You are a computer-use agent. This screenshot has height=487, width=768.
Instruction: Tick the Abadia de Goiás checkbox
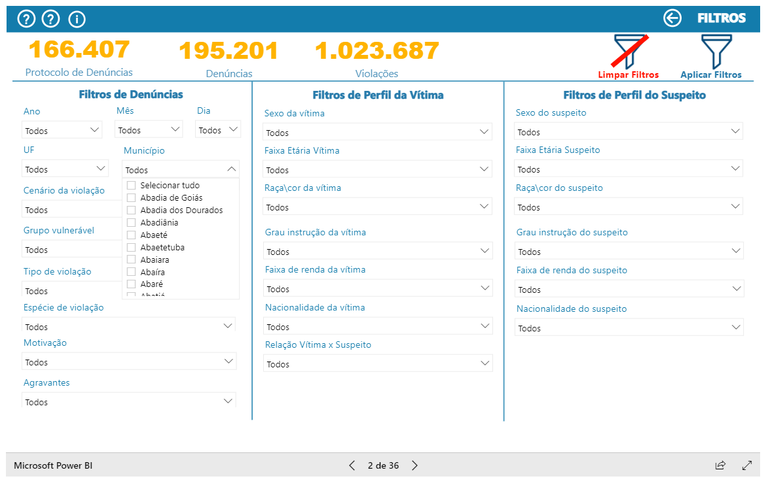click(131, 198)
